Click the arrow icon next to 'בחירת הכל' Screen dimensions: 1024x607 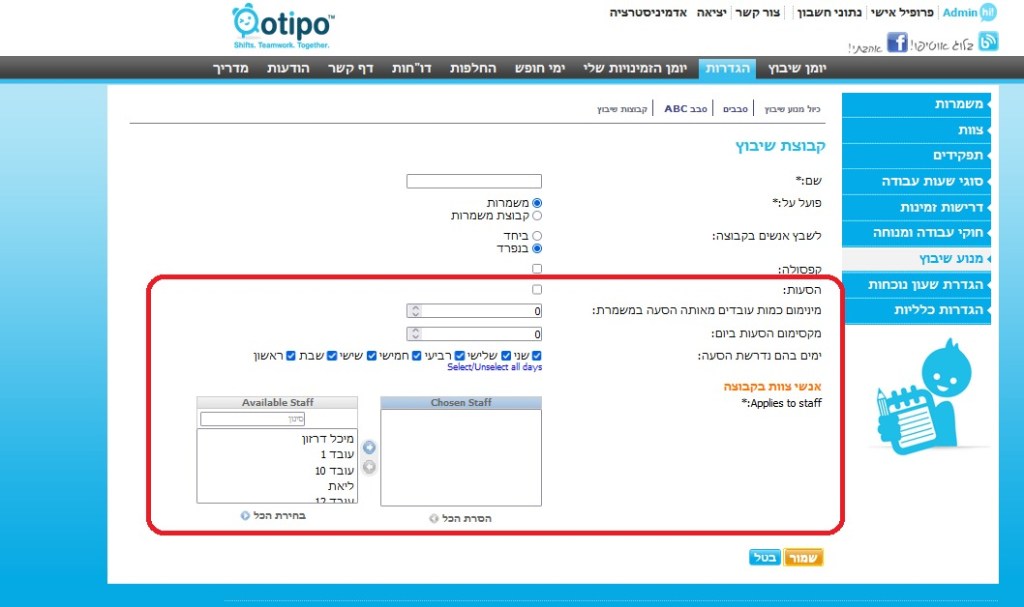(245, 516)
